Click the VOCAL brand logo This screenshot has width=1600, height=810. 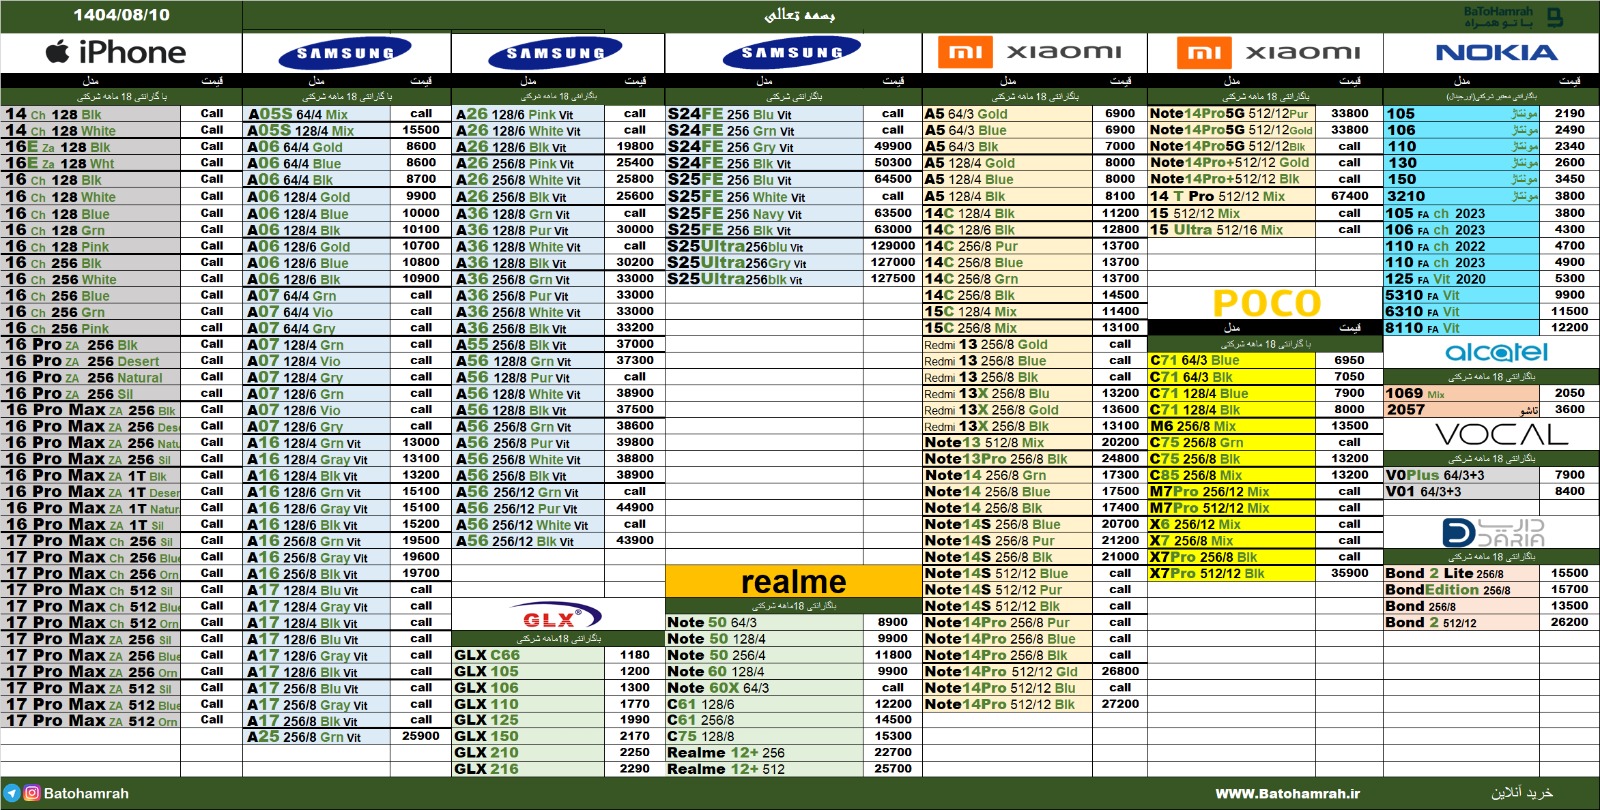click(1501, 435)
